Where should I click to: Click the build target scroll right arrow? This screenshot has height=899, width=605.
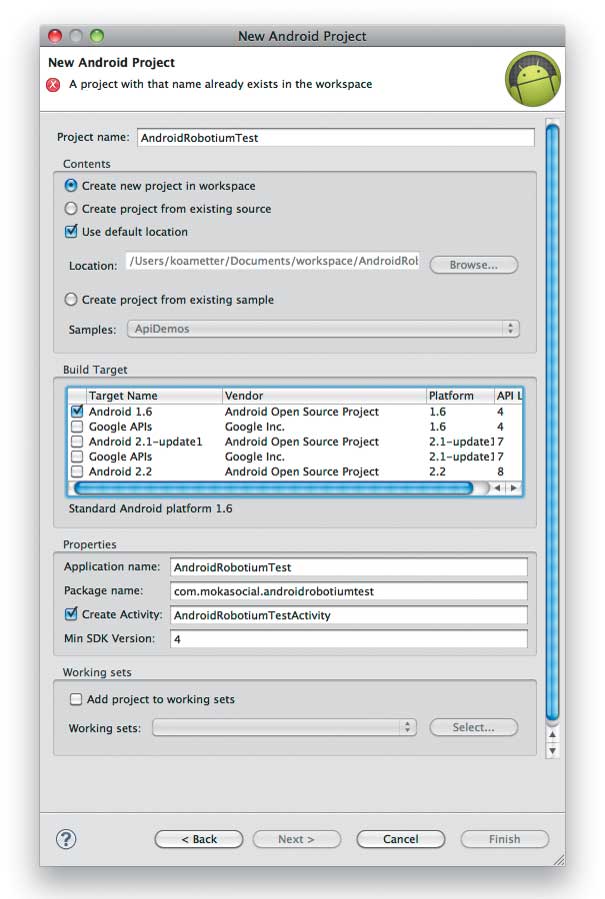513,488
